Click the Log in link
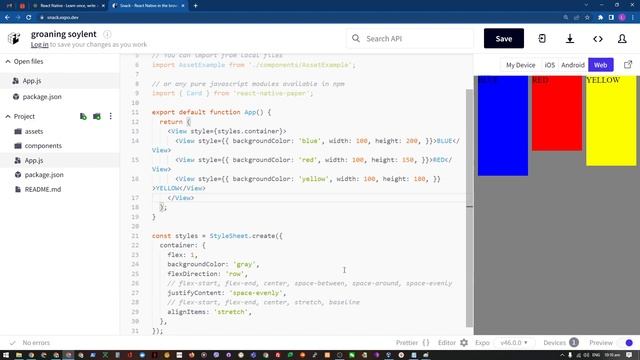This screenshot has height=360, width=640. [40, 44]
